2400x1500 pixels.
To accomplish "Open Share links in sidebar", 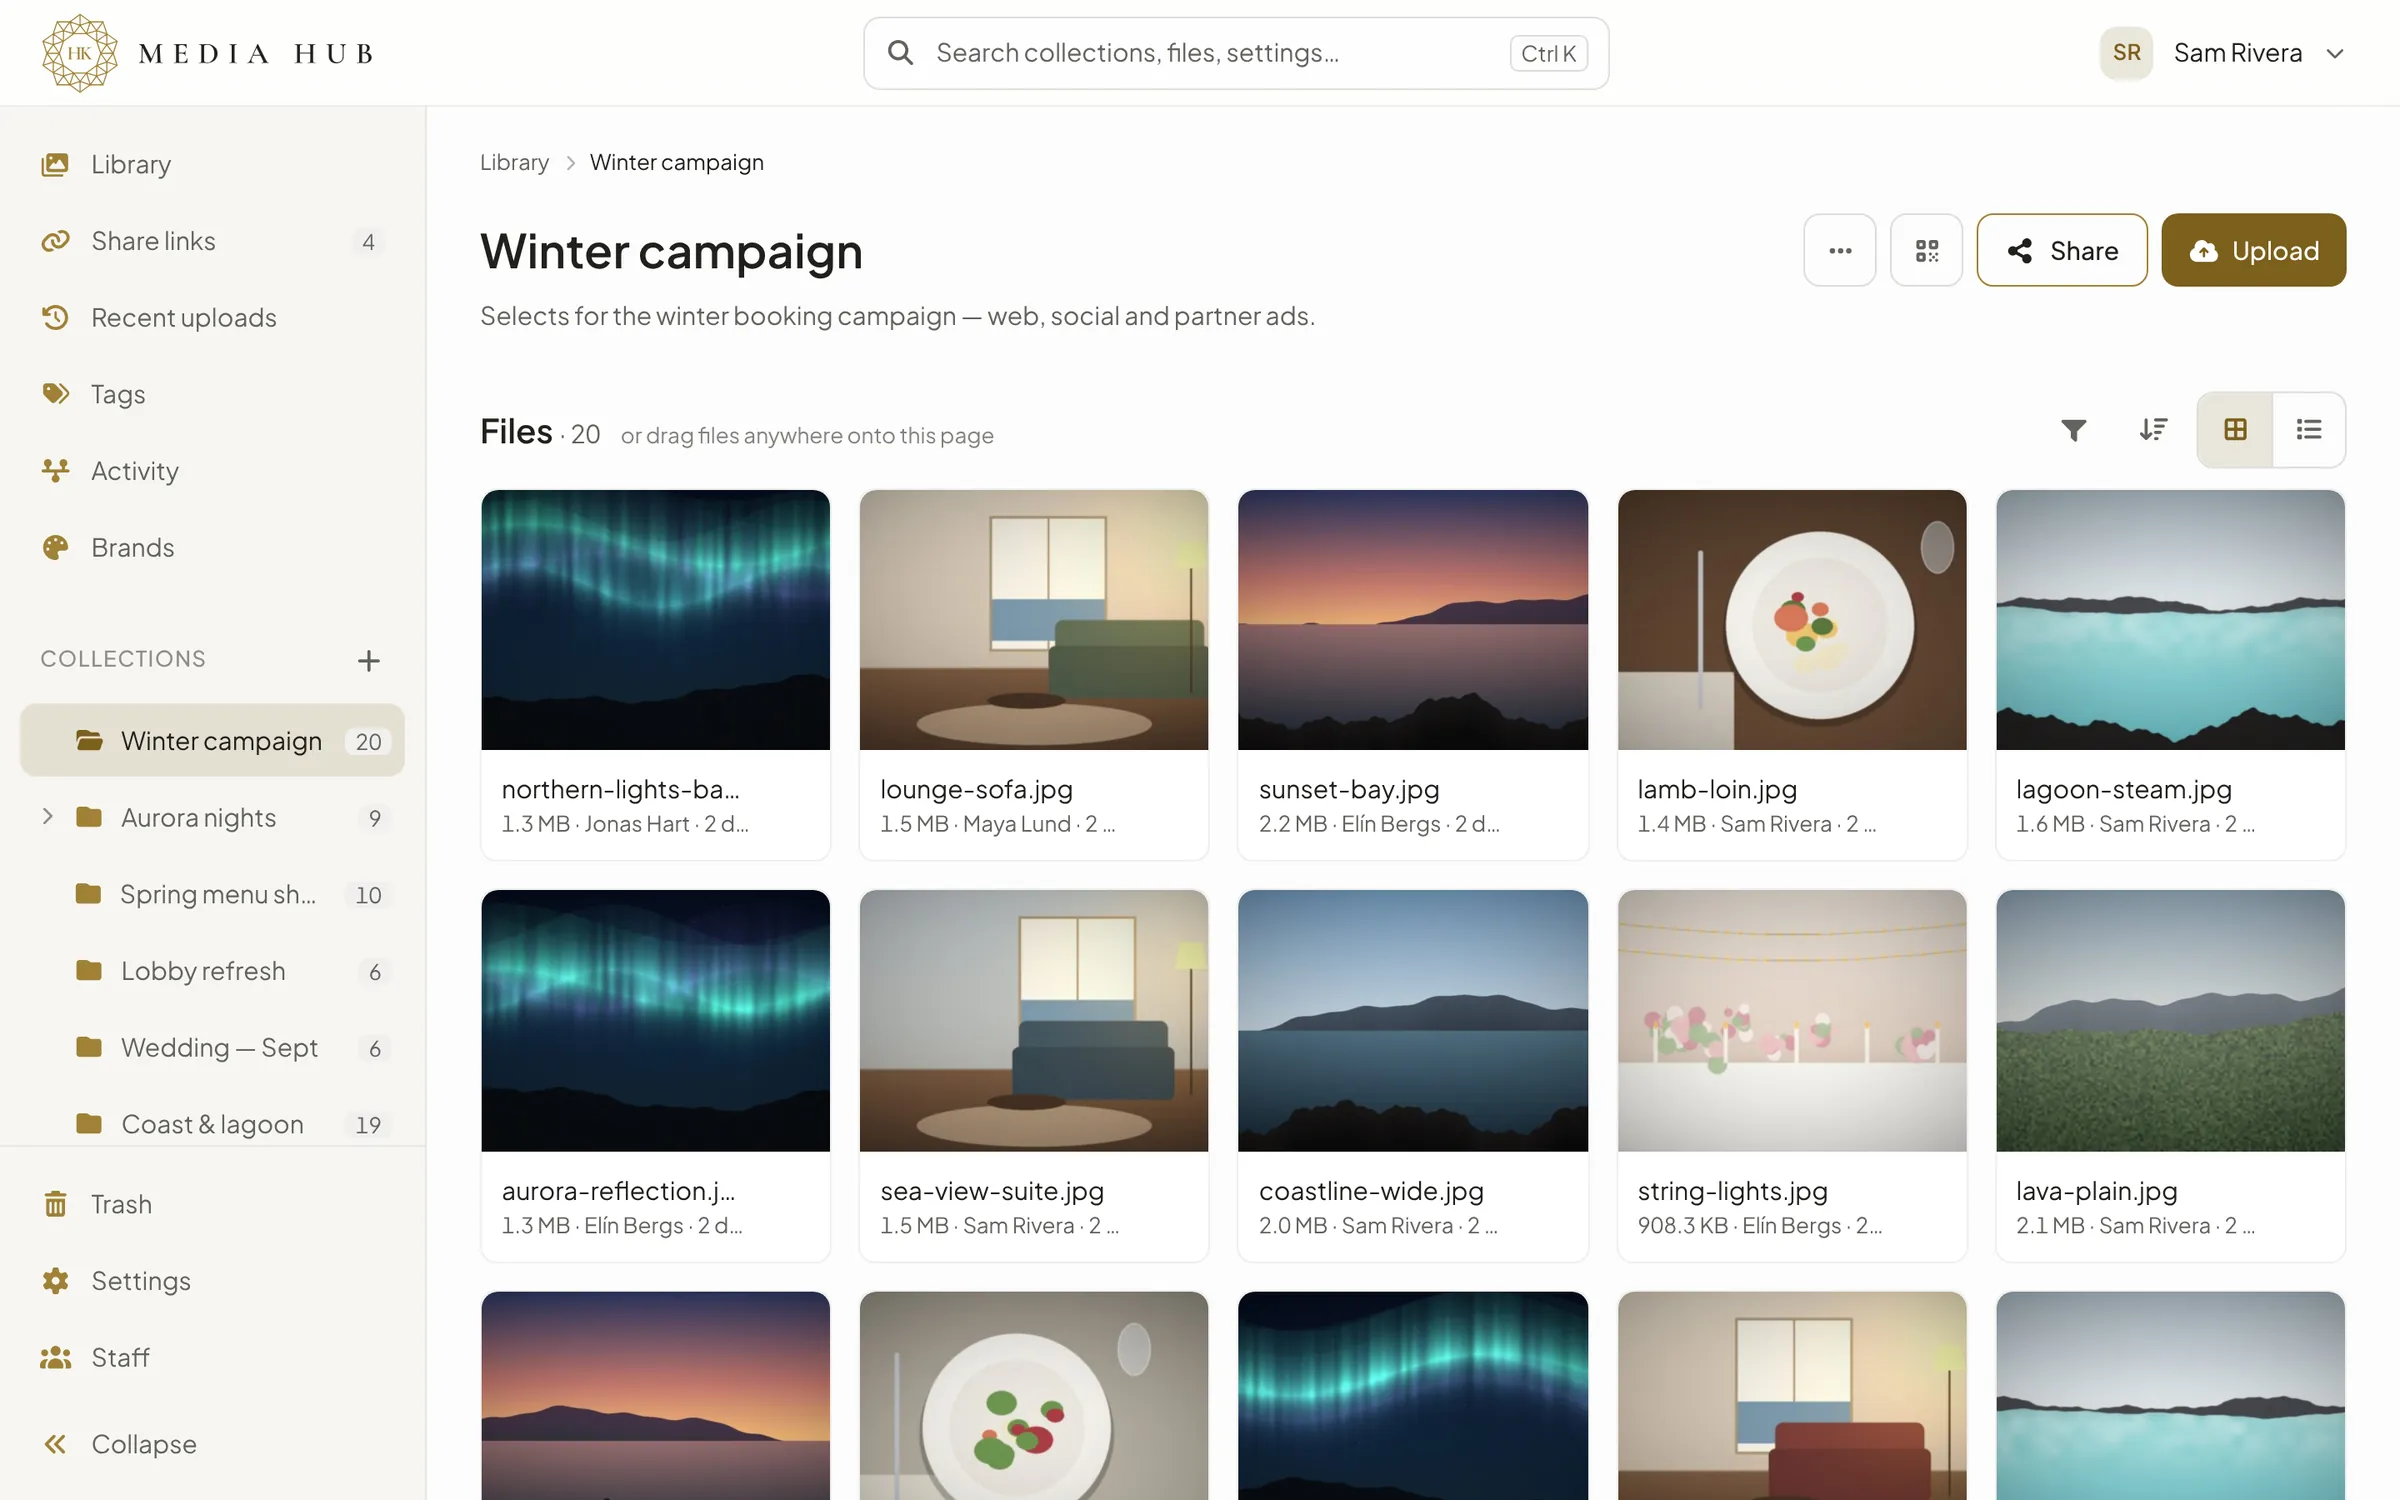I will [212, 241].
